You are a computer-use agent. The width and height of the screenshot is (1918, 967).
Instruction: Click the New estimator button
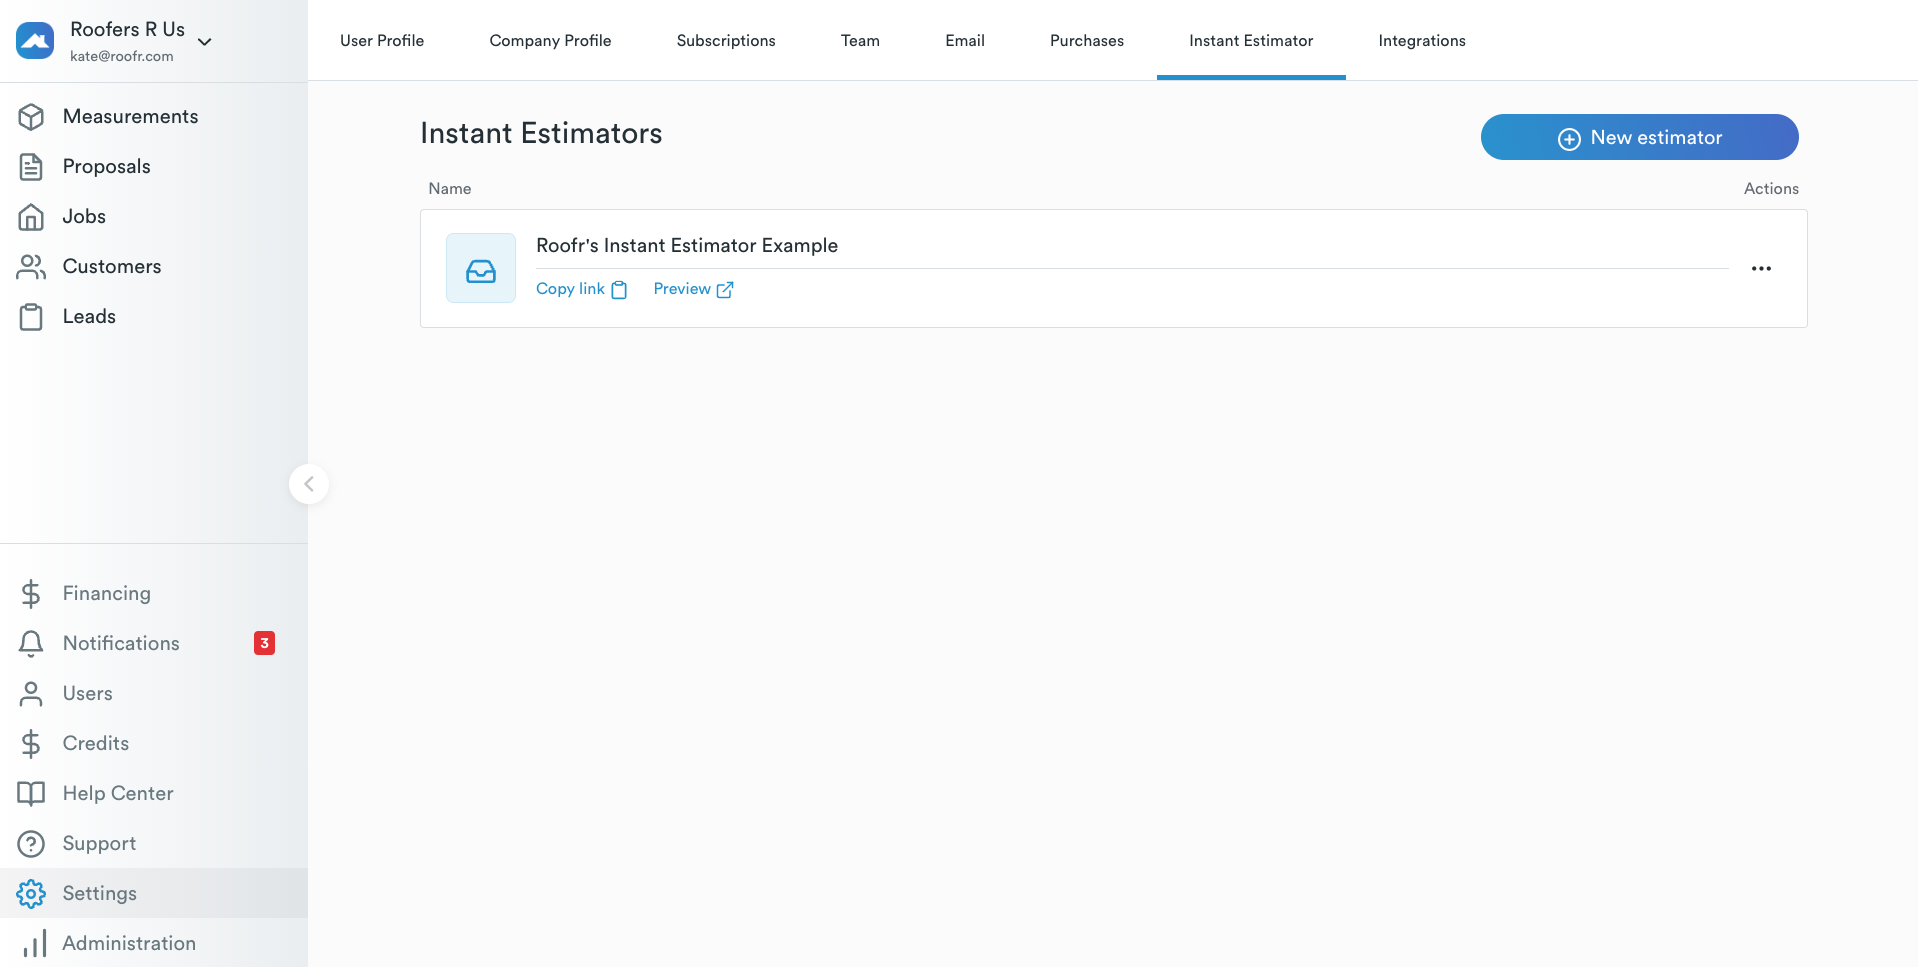click(1639, 137)
